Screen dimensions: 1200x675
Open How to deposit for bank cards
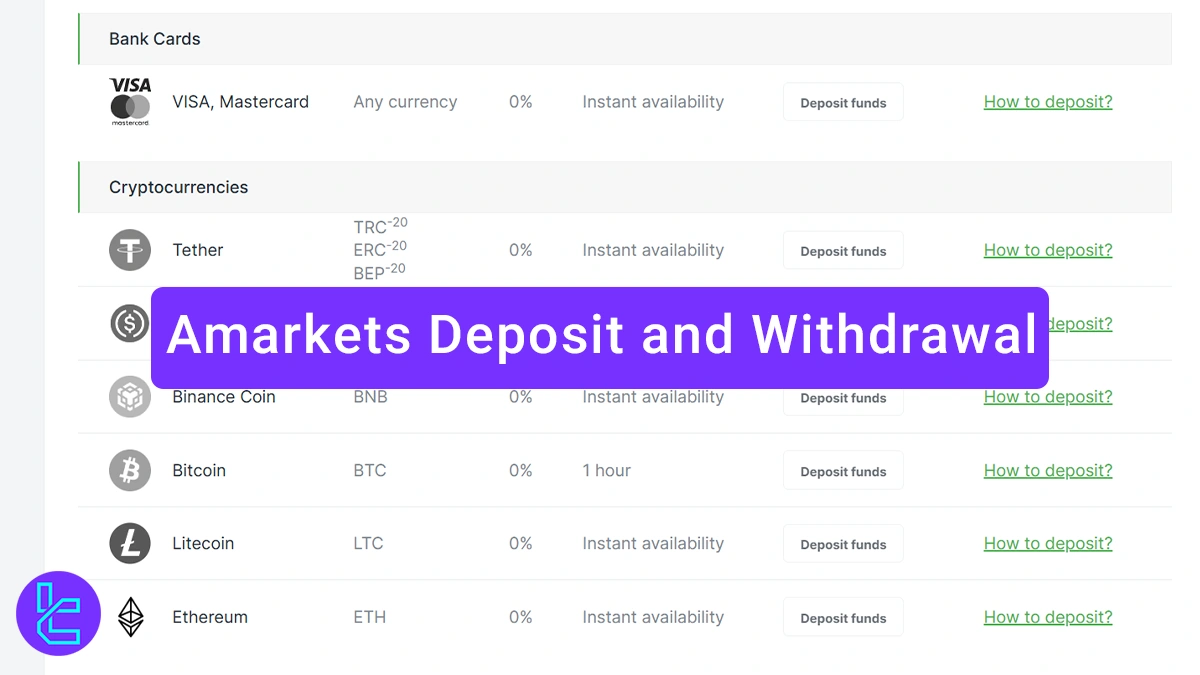[x=1048, y=101]
